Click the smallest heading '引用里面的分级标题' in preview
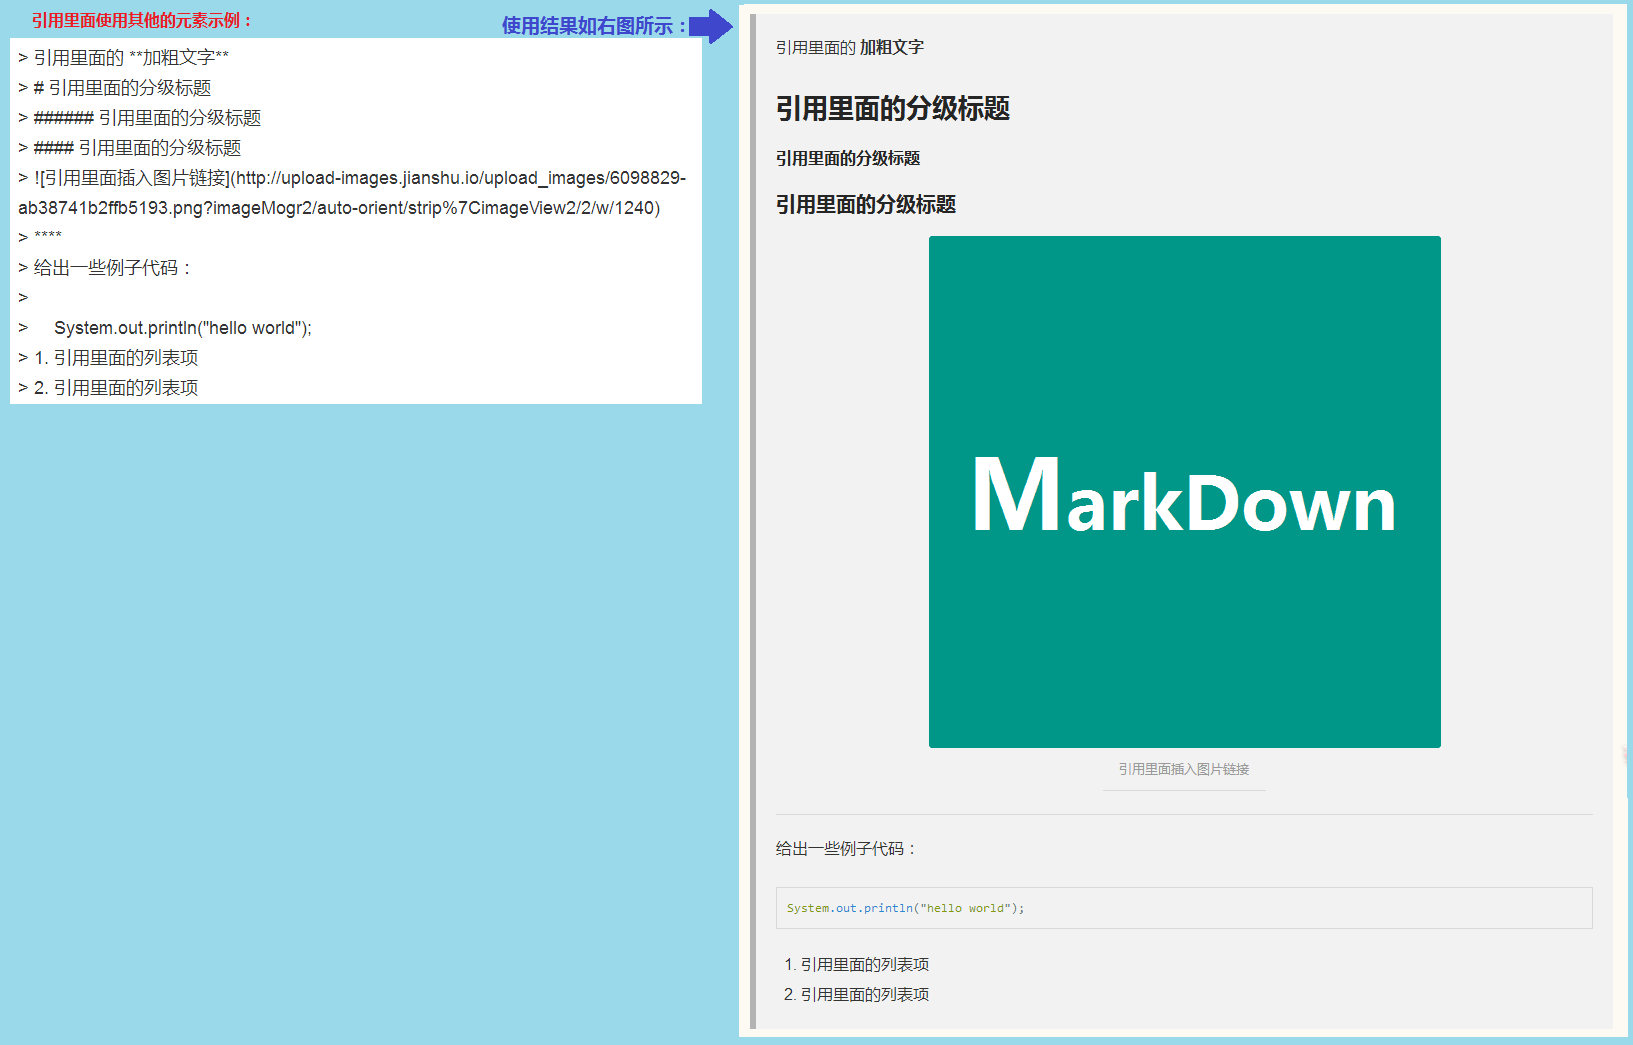Viewport: 1633px width, 1045px height. click(848, 158)
